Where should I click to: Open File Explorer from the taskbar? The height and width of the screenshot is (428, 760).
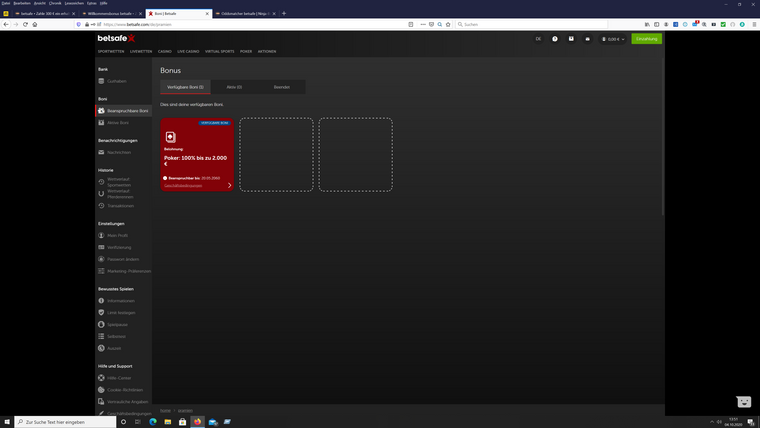168,422
